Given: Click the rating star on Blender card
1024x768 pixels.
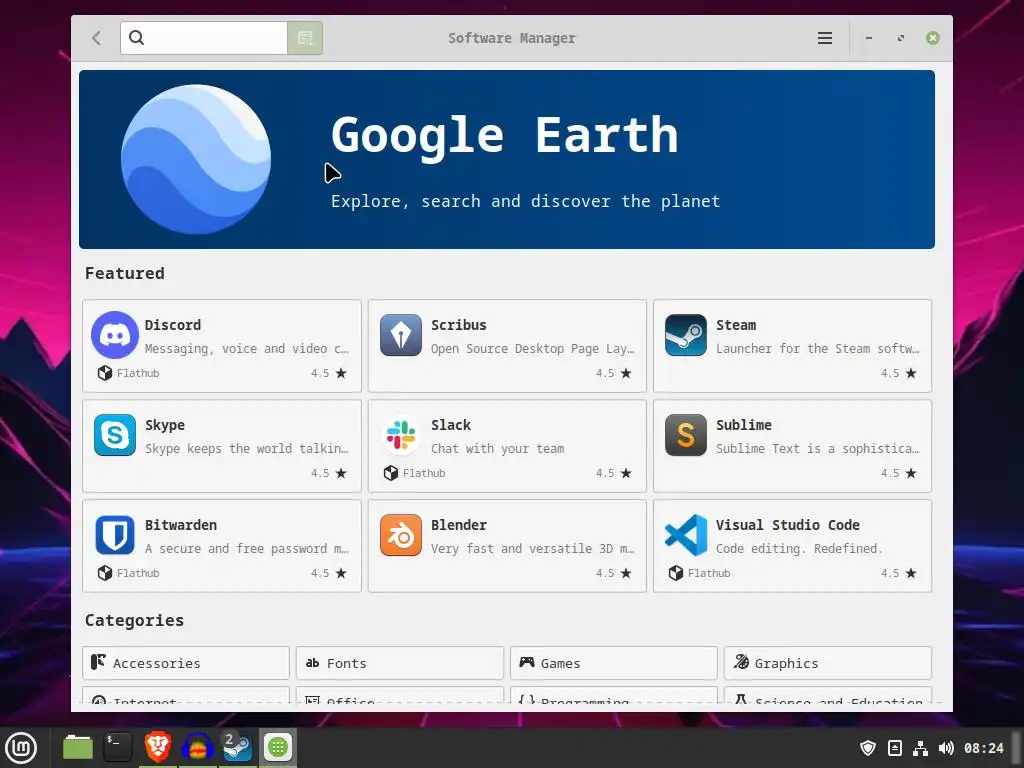Looking at the screenshot, I should pos(626,573).
